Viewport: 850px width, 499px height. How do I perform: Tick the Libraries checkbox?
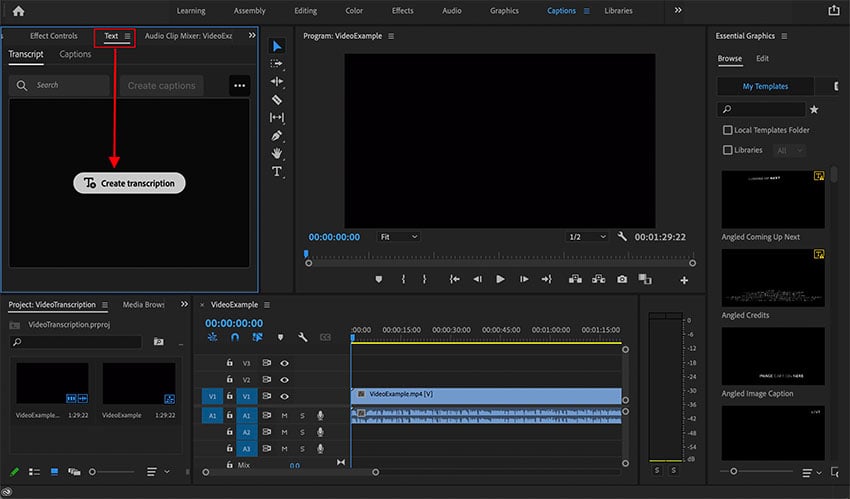(727, 150)
